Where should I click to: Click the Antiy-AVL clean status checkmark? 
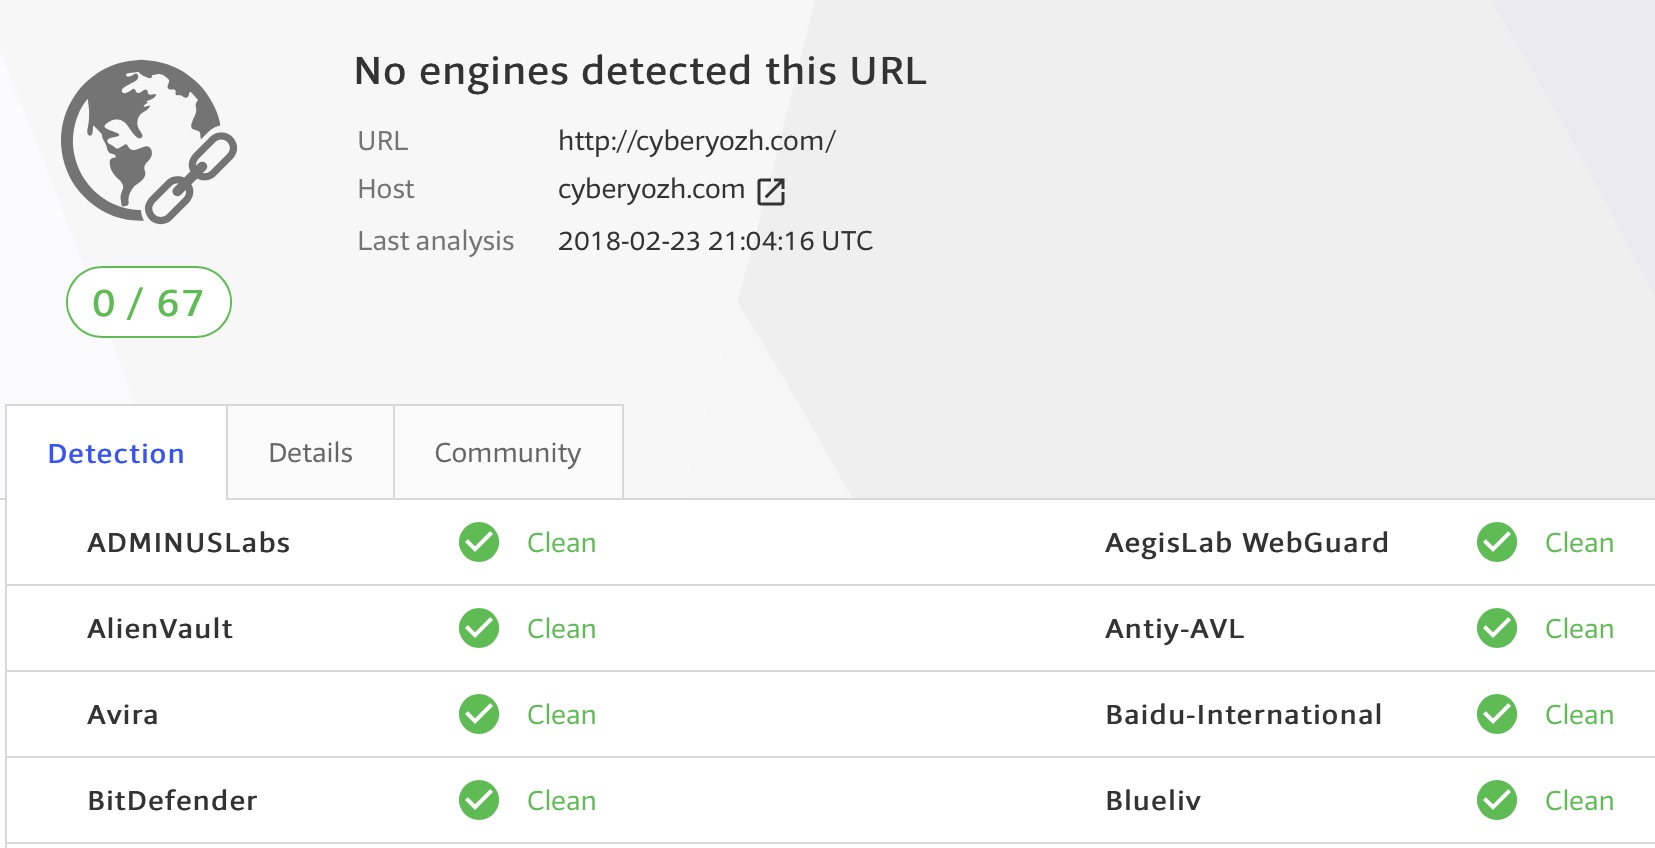1497,629
